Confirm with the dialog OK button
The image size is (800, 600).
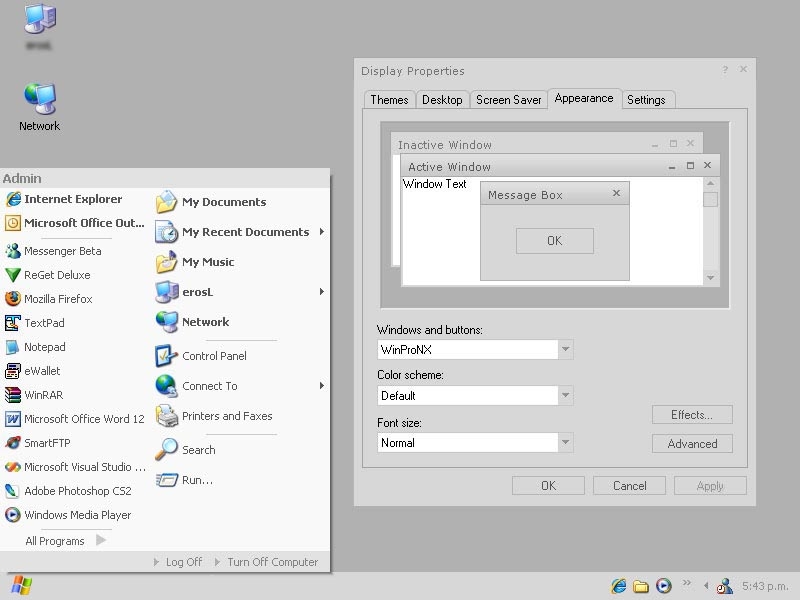click(x=548, y=485)
